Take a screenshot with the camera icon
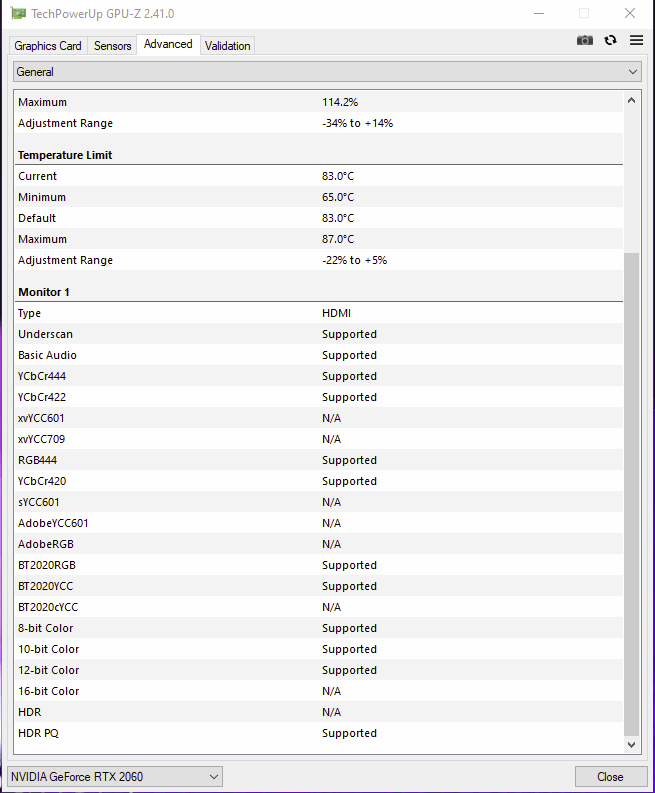 coord(585,40)
